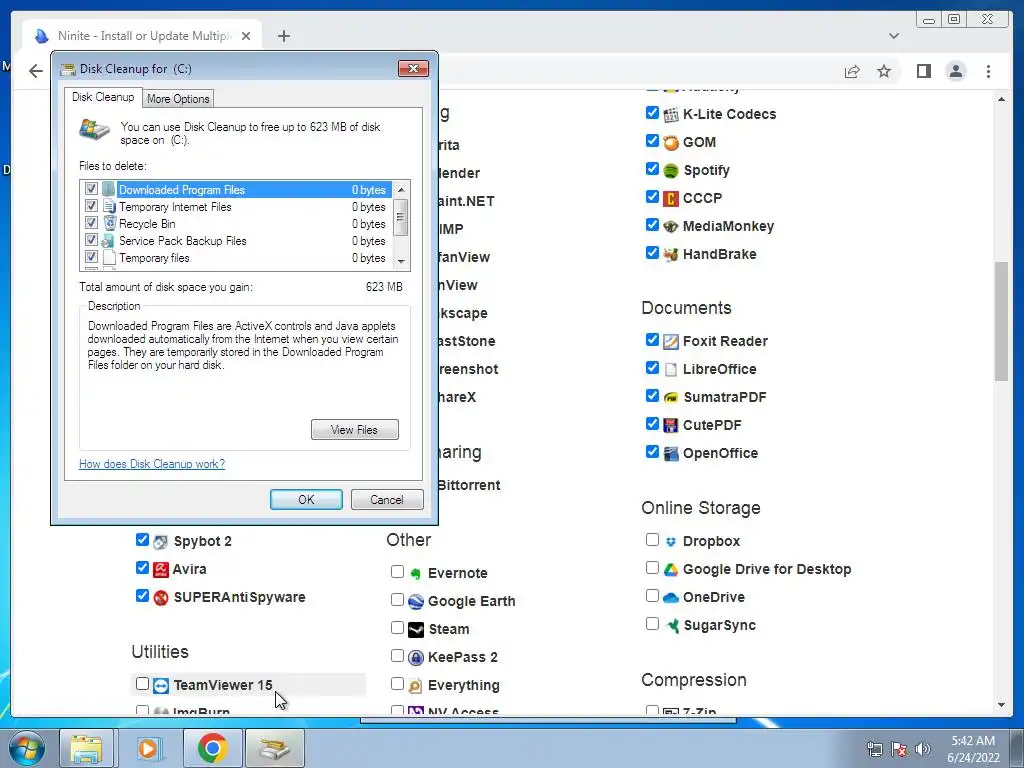The width and height of the screenshot is (1024, 768).
Task: Go back using Chrome's back arrow
Action: 36,71
